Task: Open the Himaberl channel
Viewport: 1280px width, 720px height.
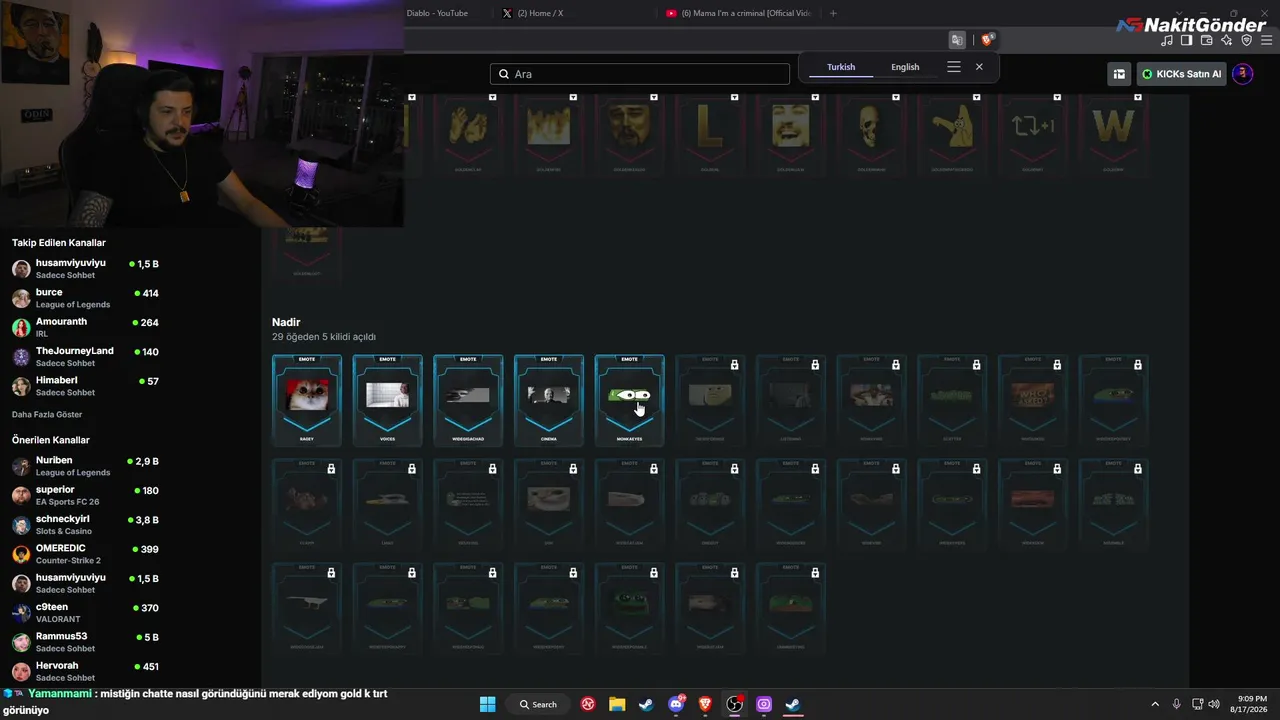Action: [x=85, y=386]
